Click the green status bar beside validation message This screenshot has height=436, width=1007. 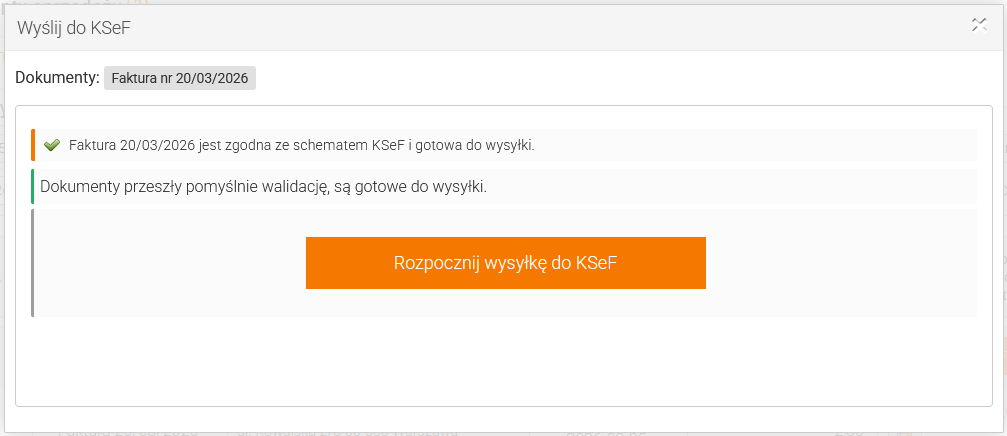click(33, 187)
